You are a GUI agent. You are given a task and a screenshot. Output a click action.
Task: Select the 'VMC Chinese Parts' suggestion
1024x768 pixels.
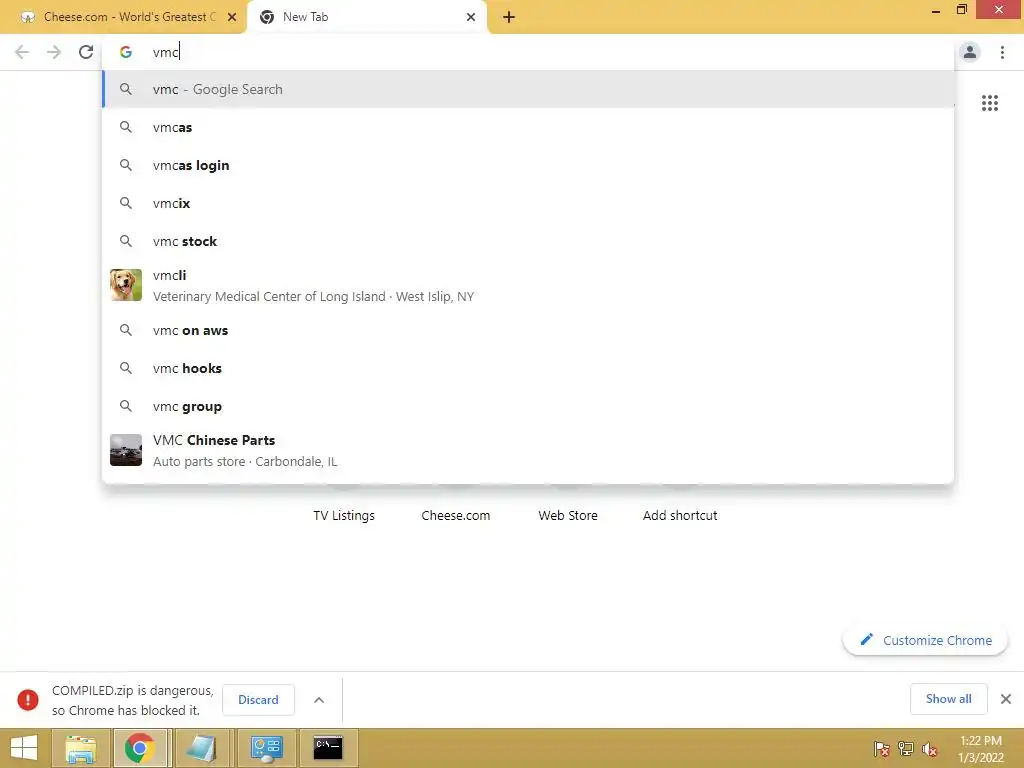(x=528, y=450)
